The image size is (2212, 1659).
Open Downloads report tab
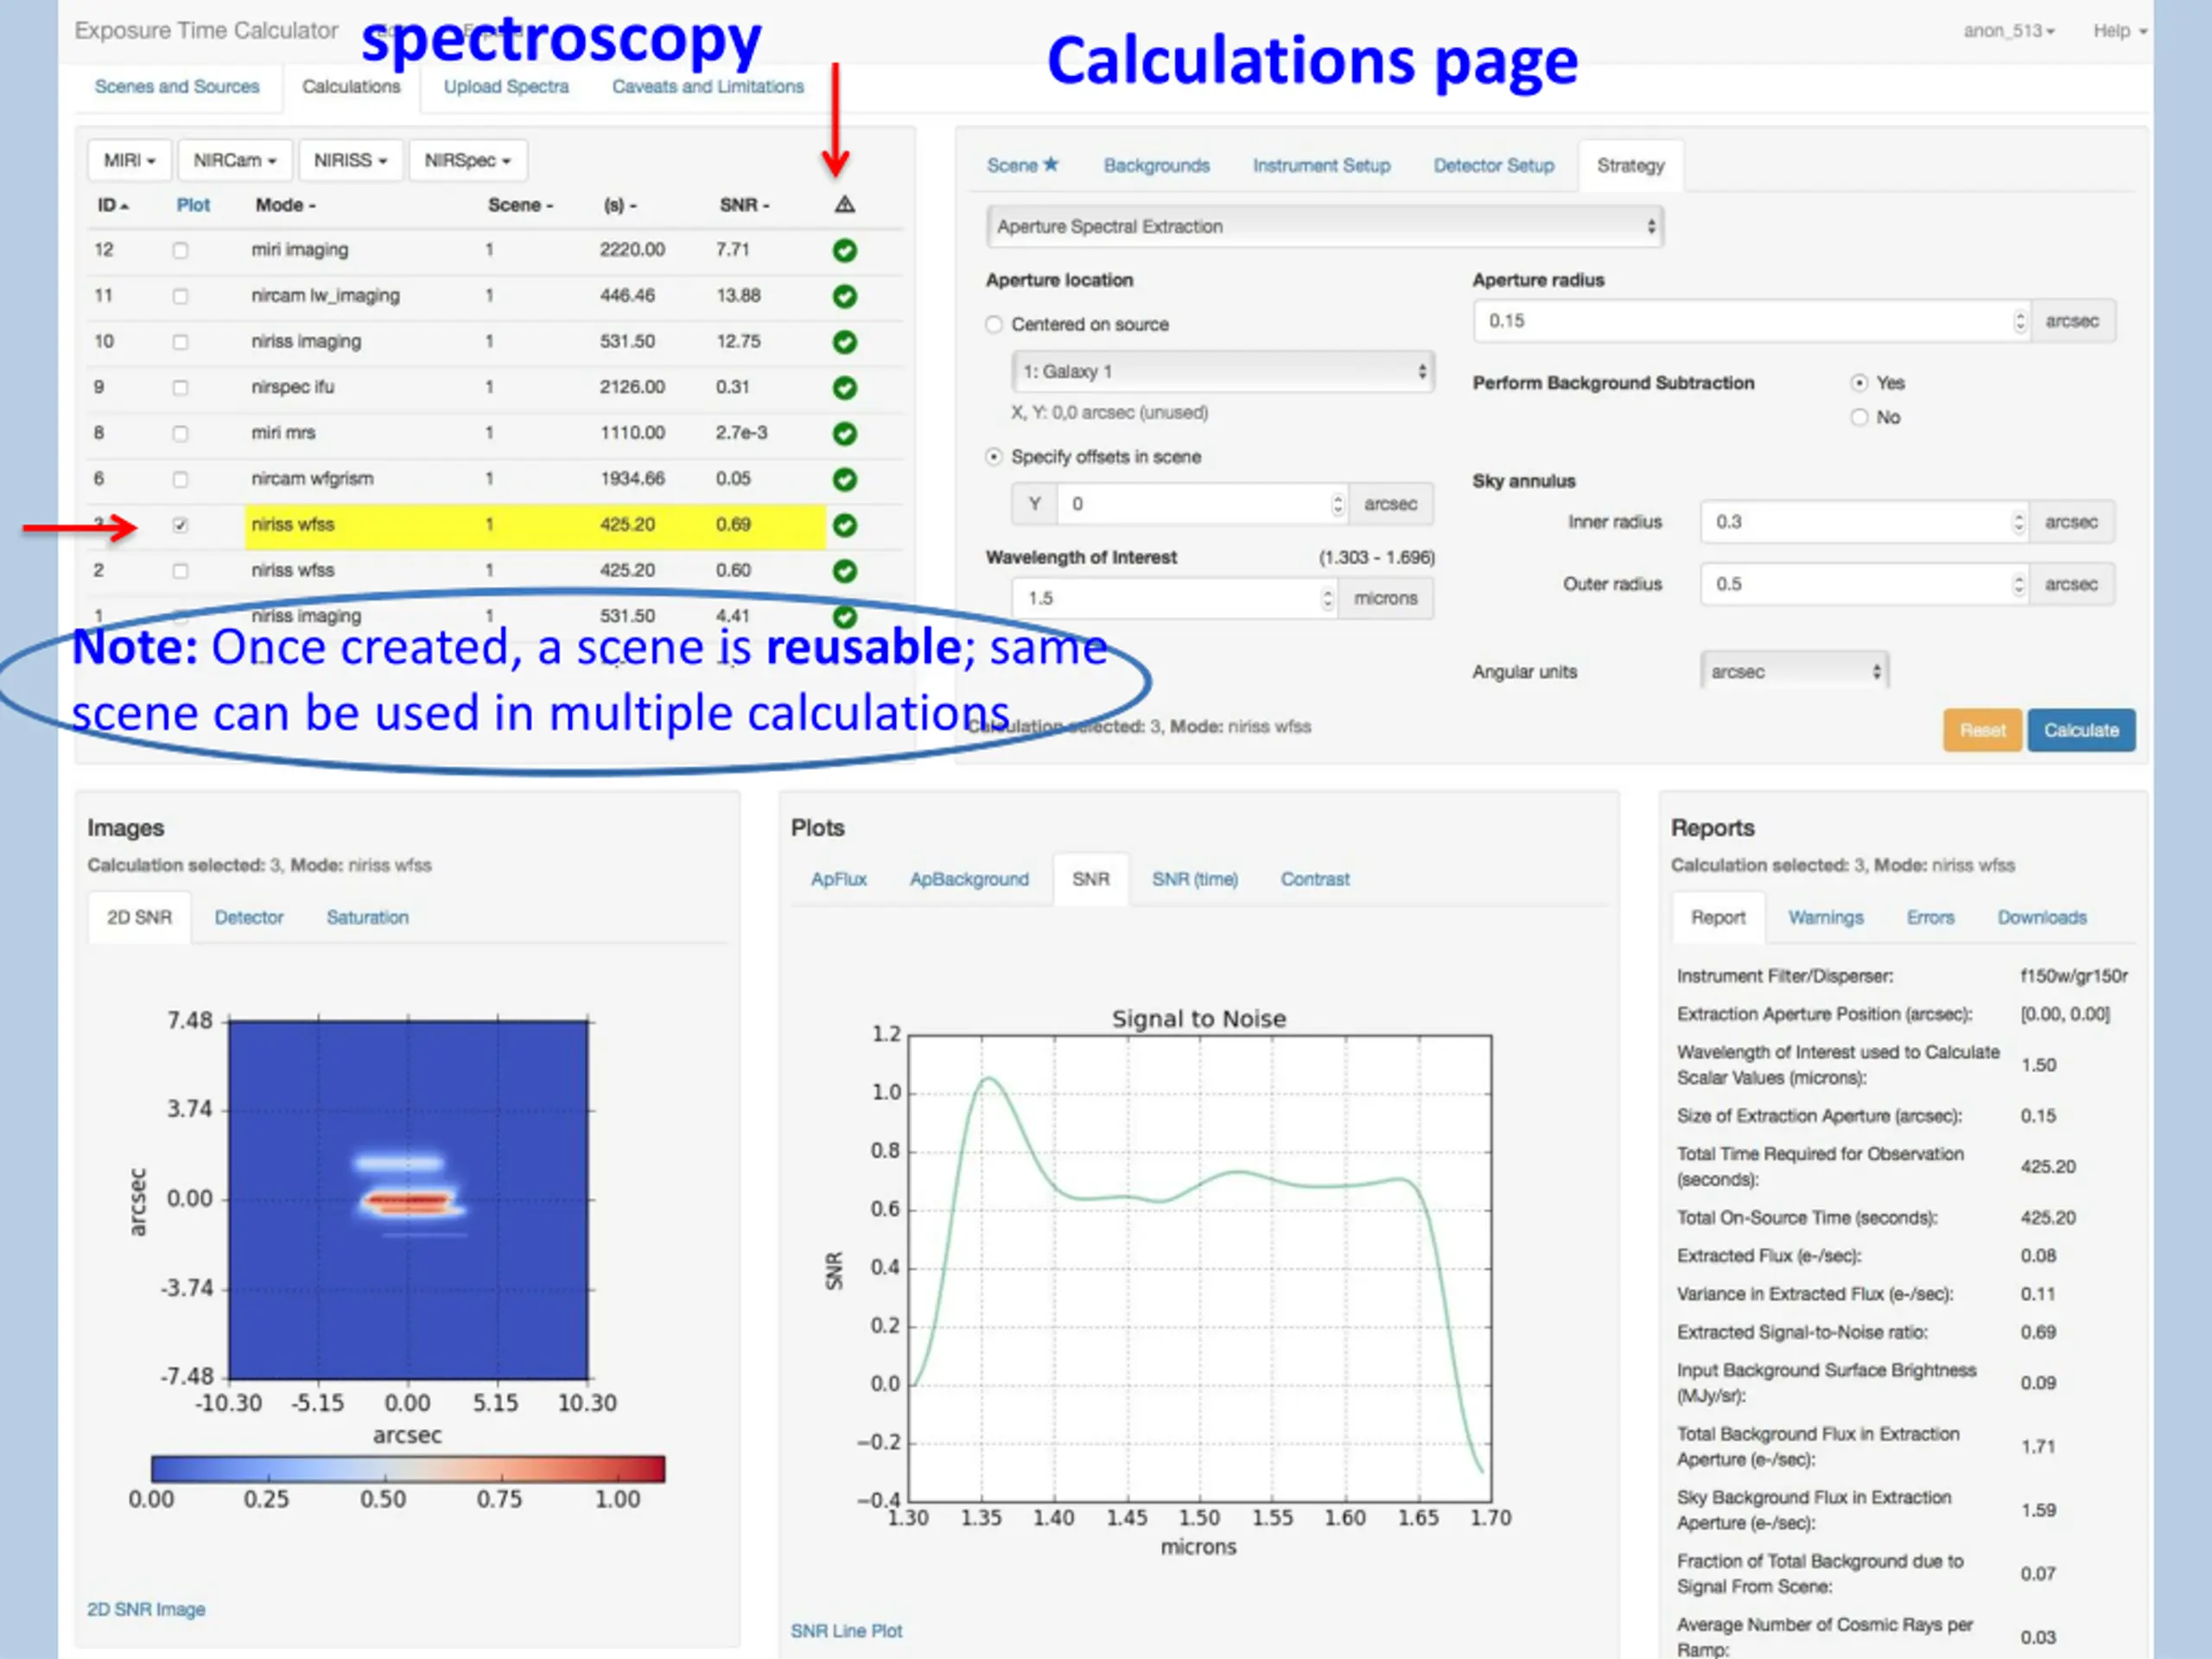2041,917
